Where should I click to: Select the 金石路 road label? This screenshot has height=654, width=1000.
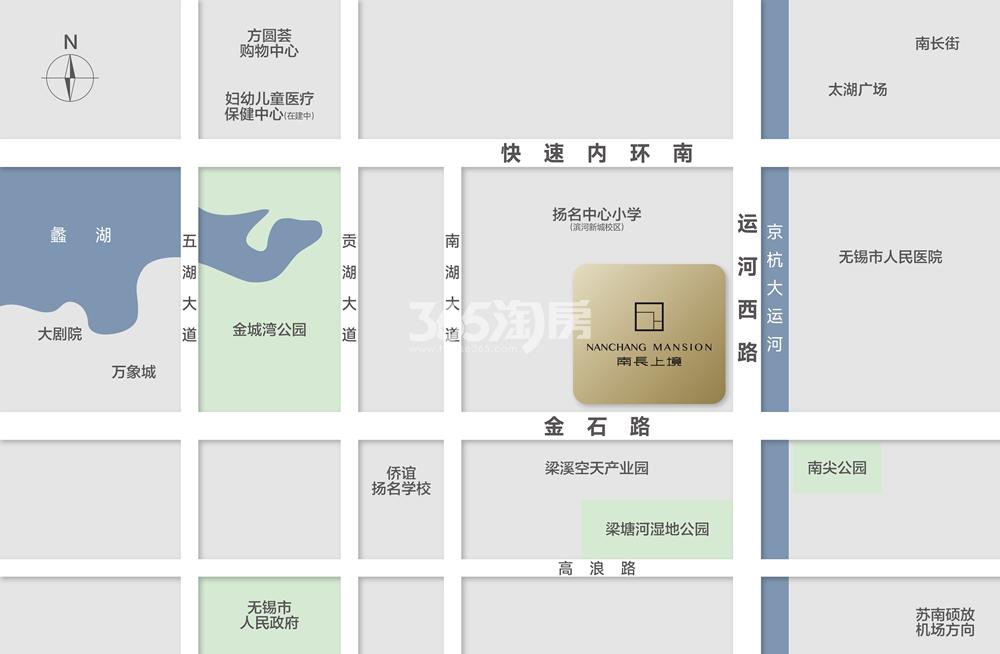tap(597, 426)
